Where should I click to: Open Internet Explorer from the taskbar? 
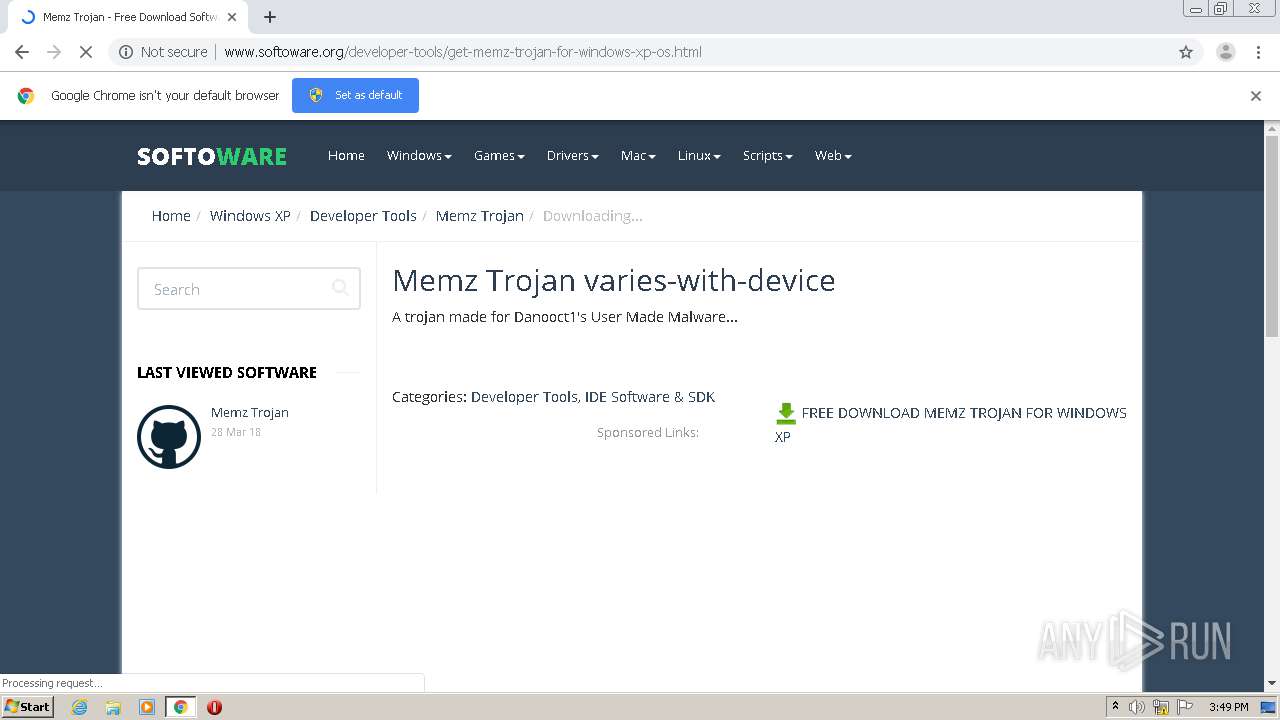(80, 707)
